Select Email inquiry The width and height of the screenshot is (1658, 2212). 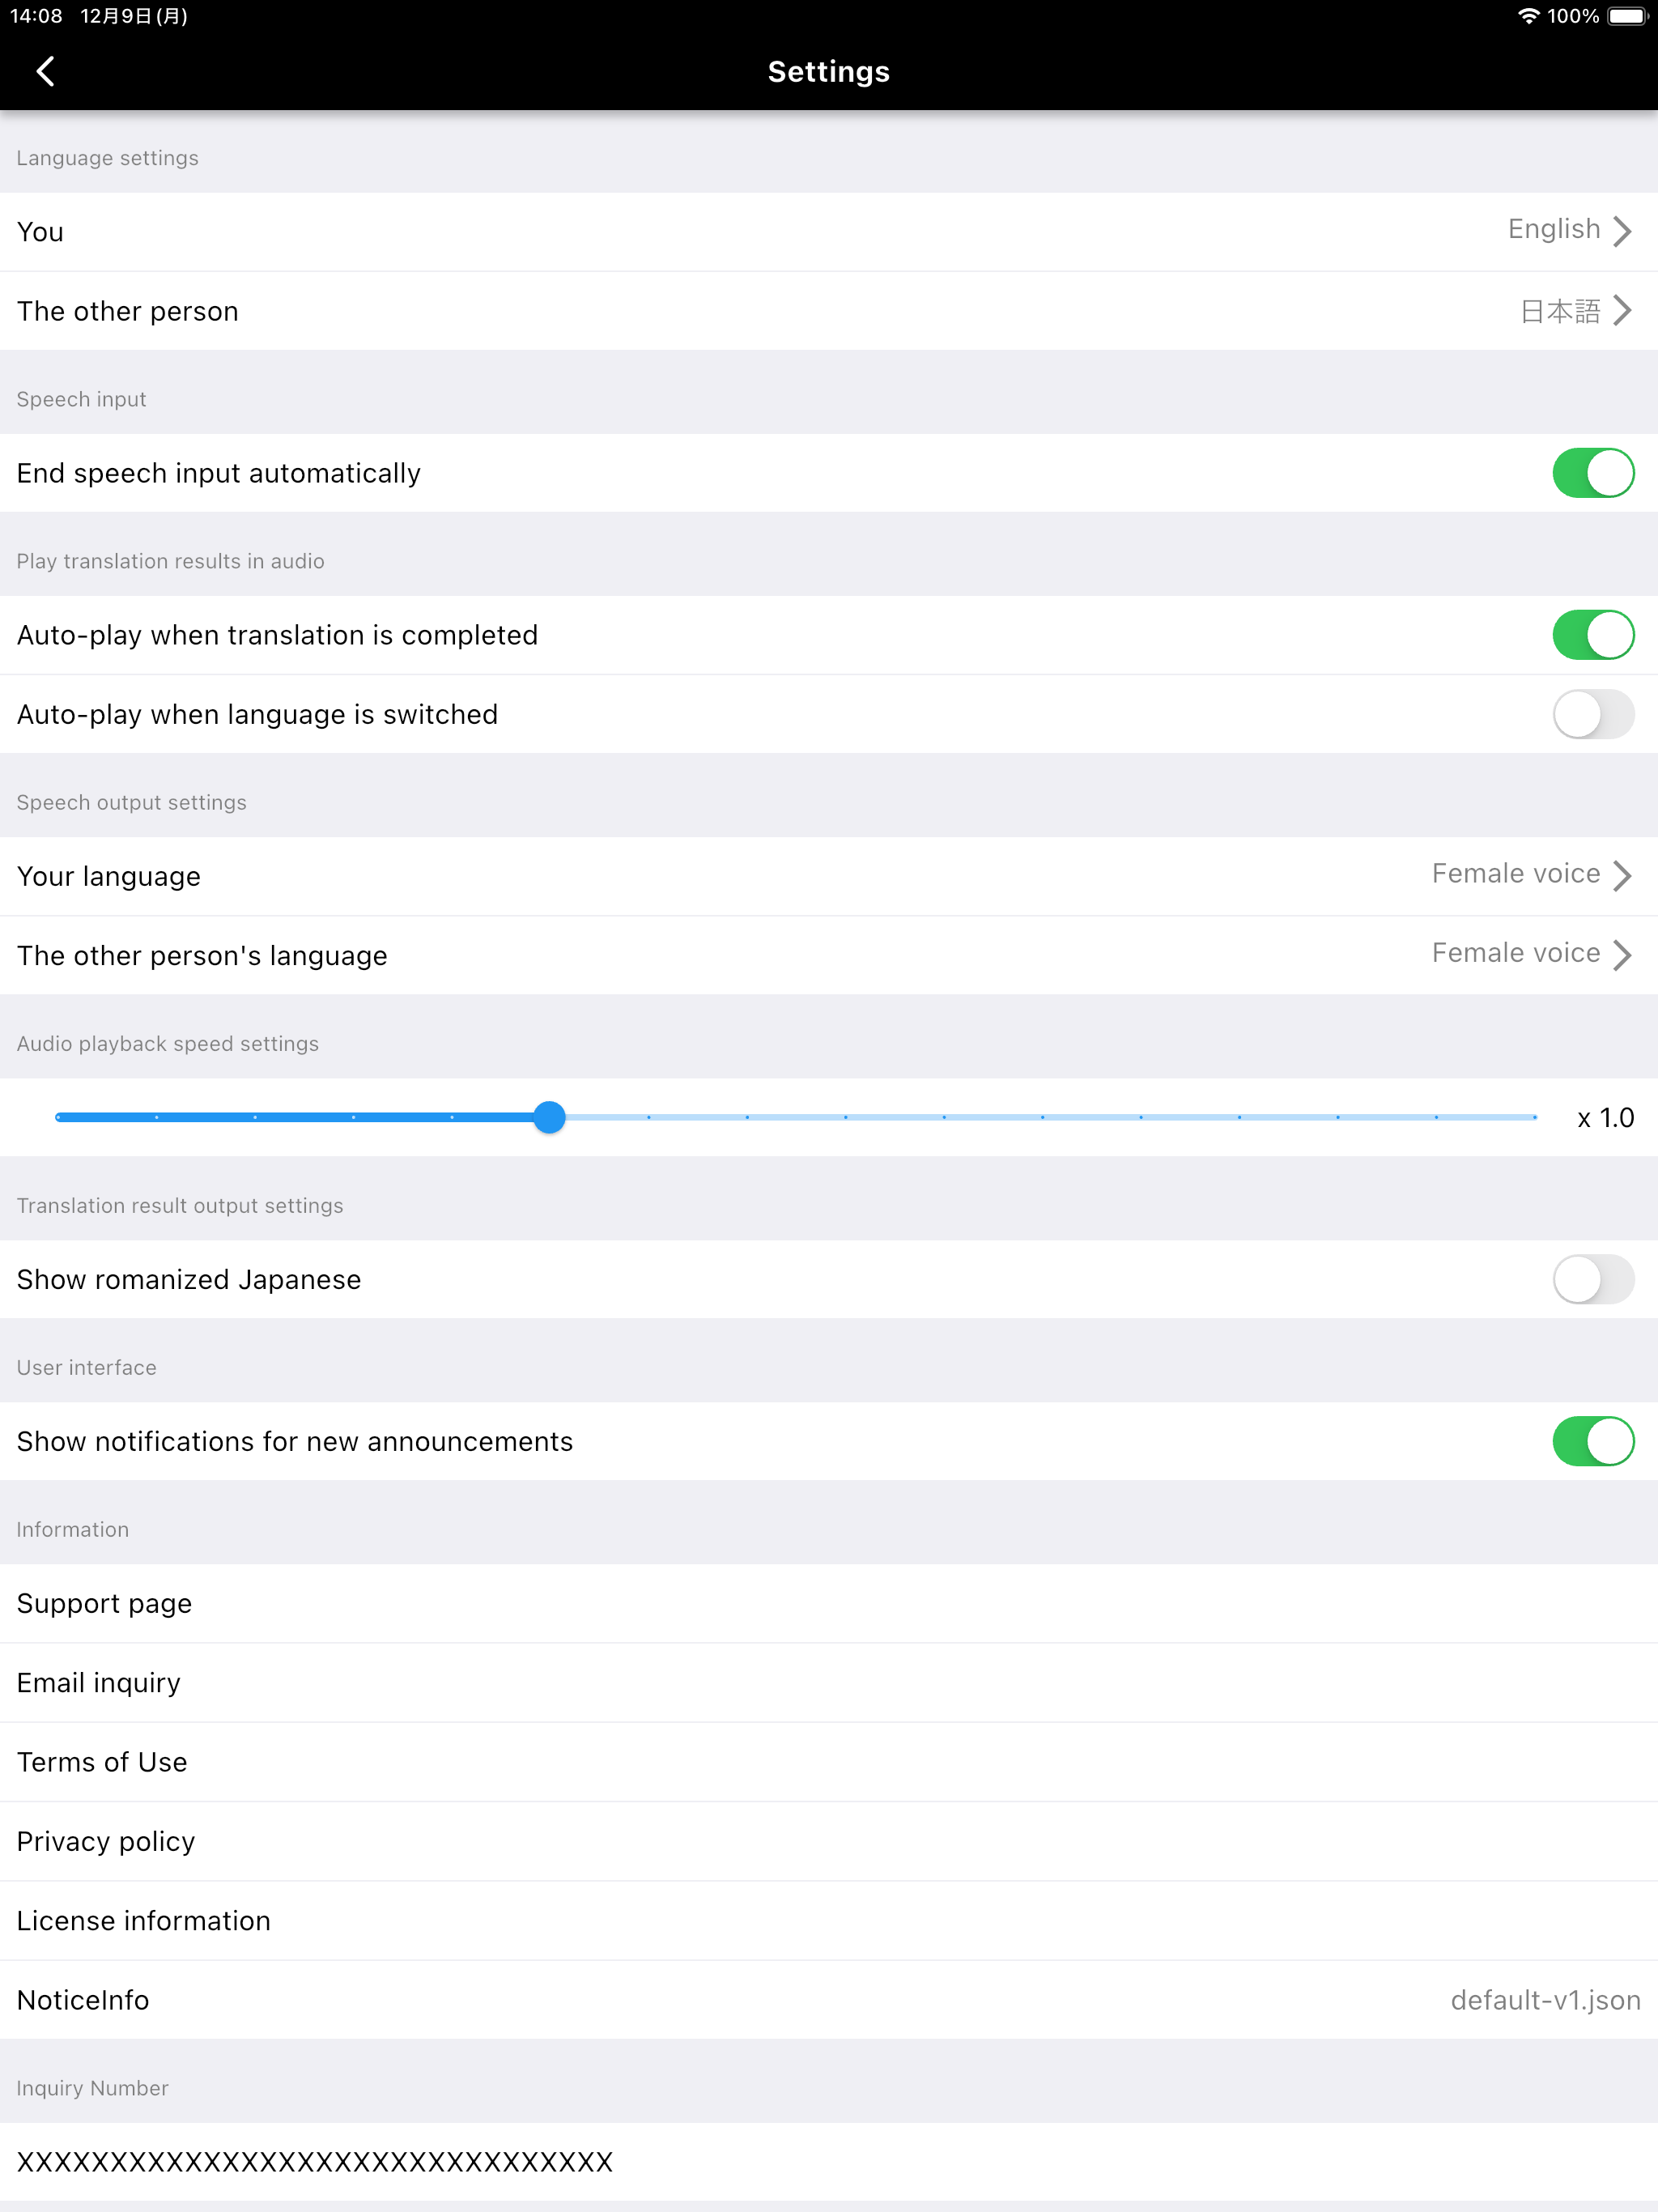click(829, 1682)
